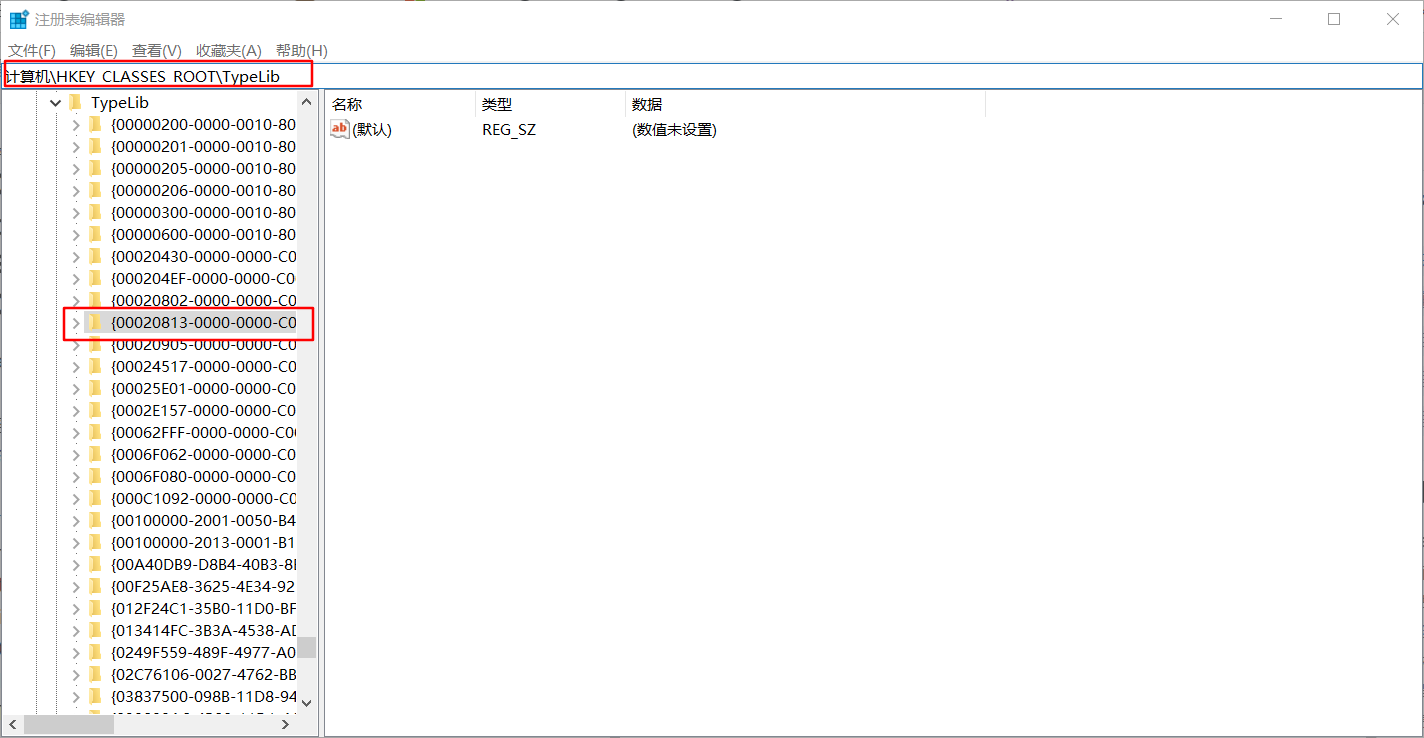Select the {00020905-0000-0000-C0 key label
1424x738 pixels.
204,344
